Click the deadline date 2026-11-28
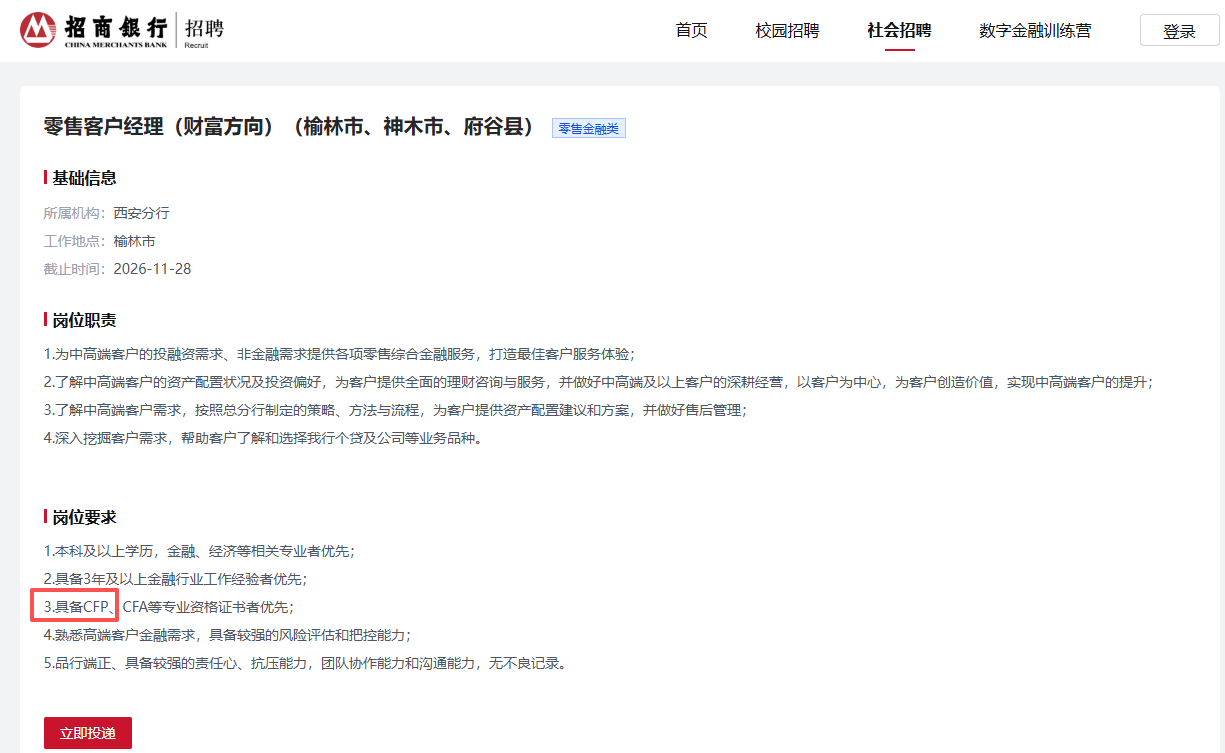1225x753 pixels. point(152,269)
